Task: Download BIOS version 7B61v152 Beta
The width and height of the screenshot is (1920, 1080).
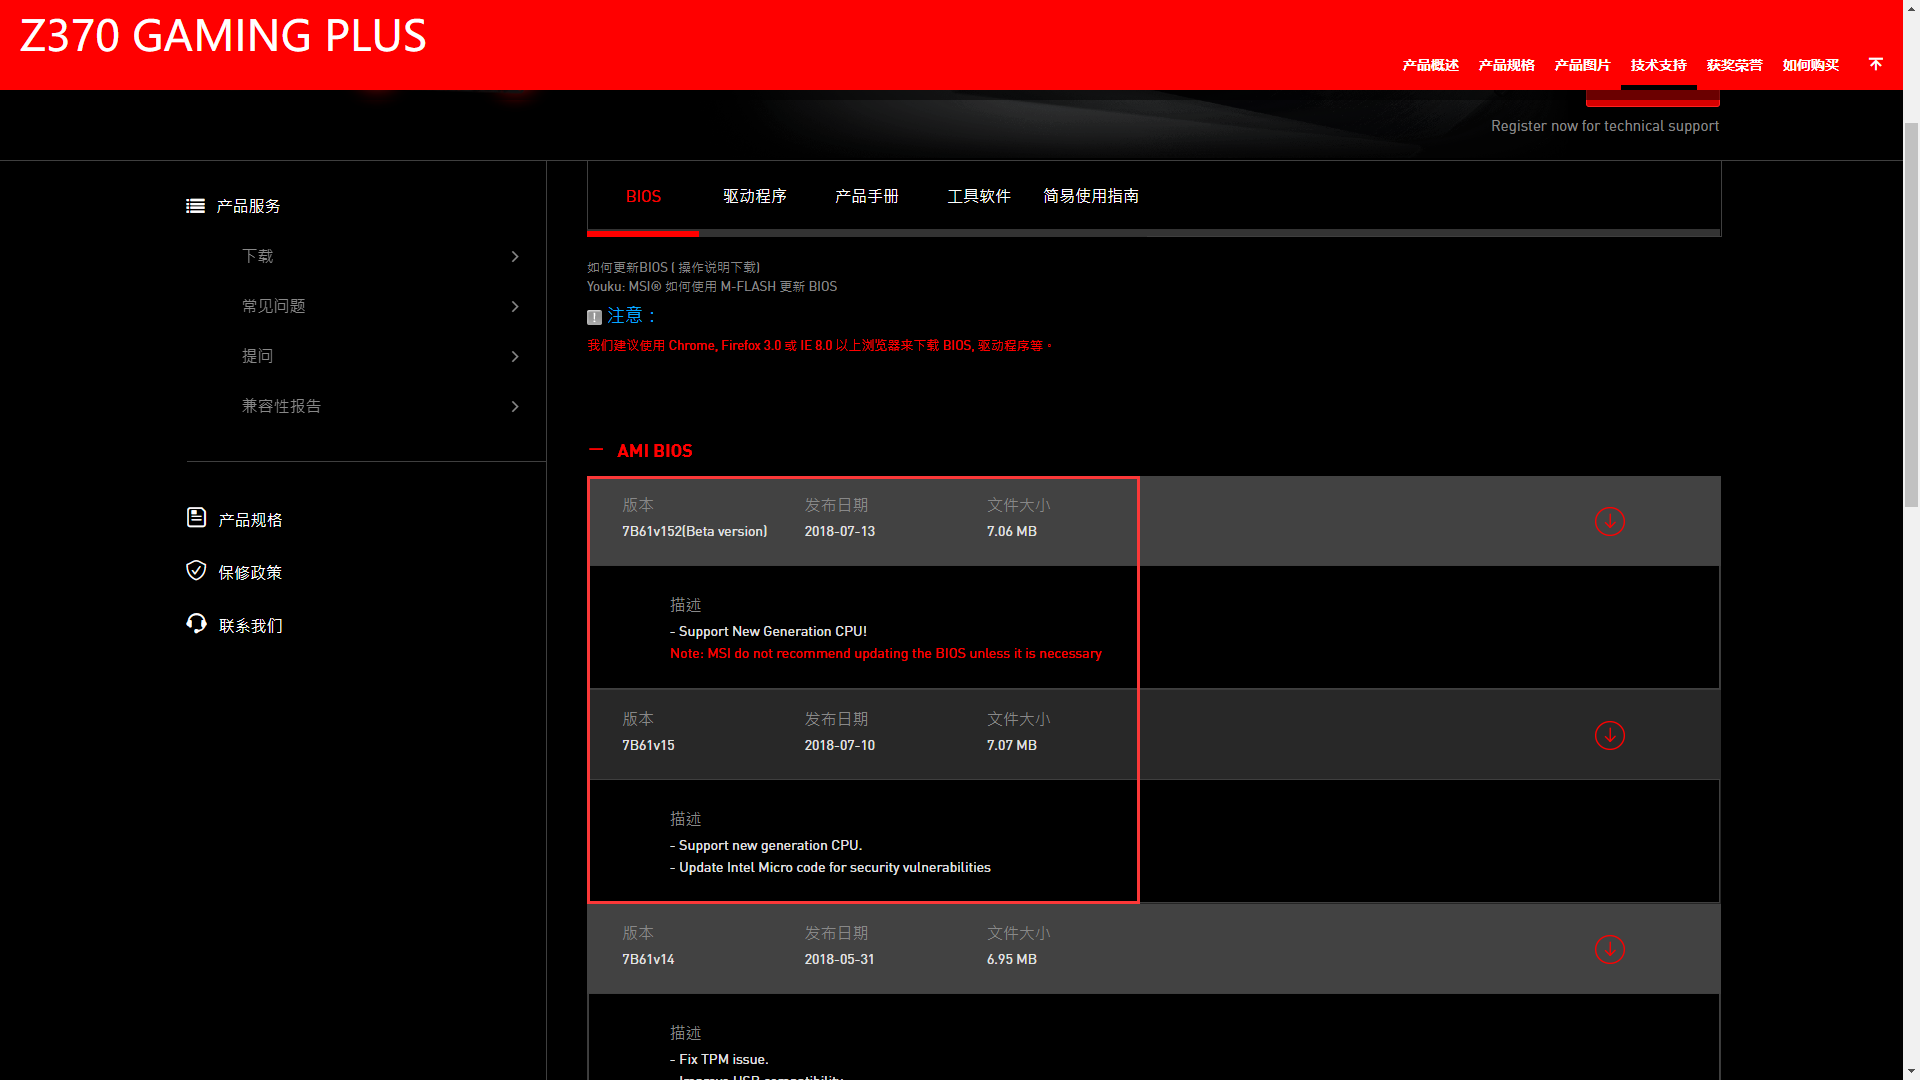Action: point(1609,521)
